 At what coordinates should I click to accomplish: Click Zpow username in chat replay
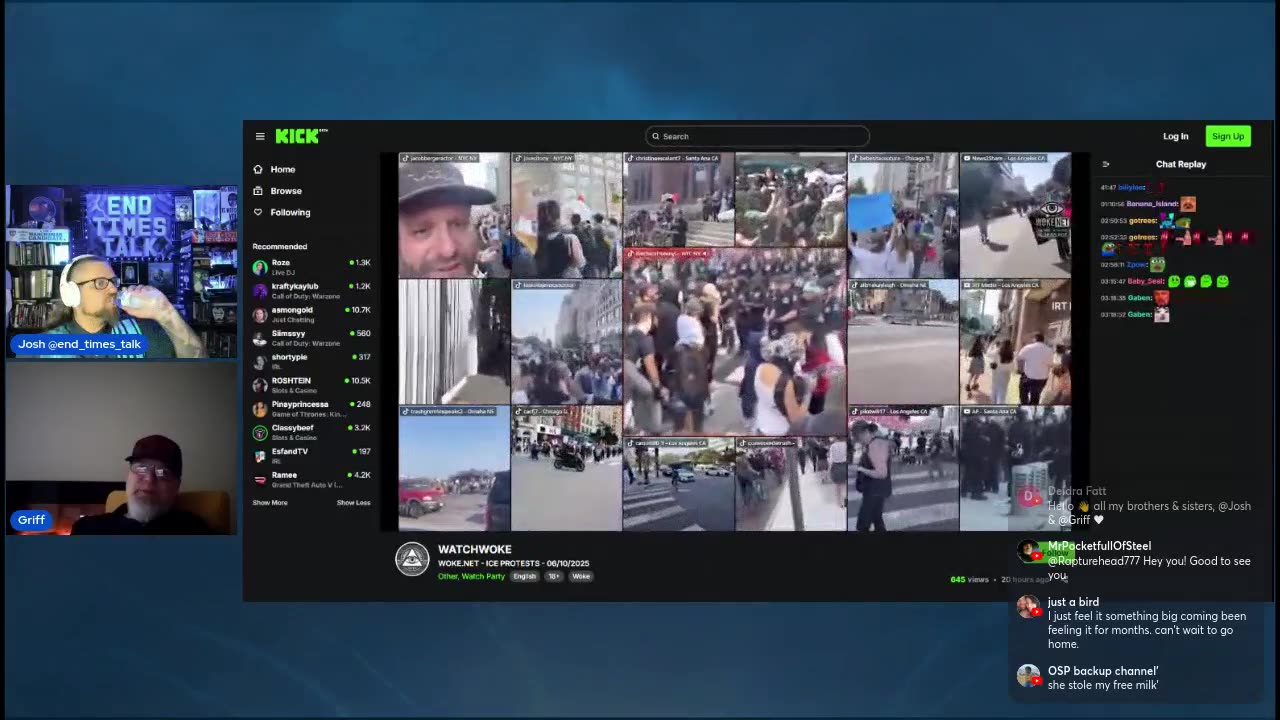coord(1137,265)
